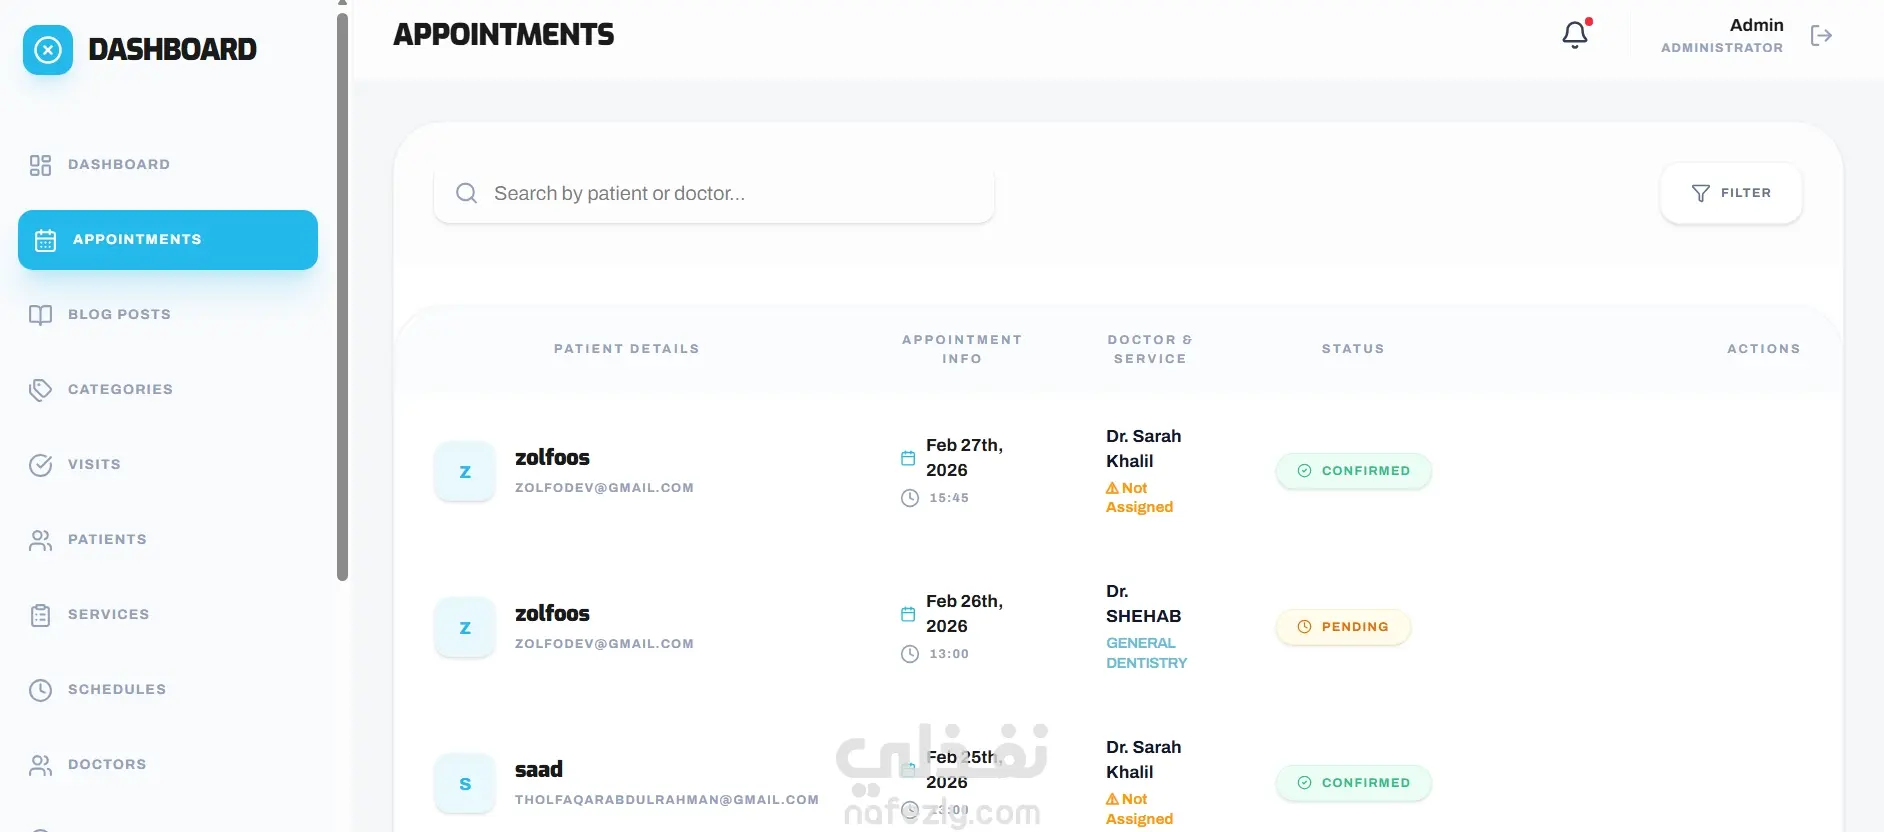The image size is (1884, 832).
Task: Click the Categories tag icon
Action: pos(40,390)
